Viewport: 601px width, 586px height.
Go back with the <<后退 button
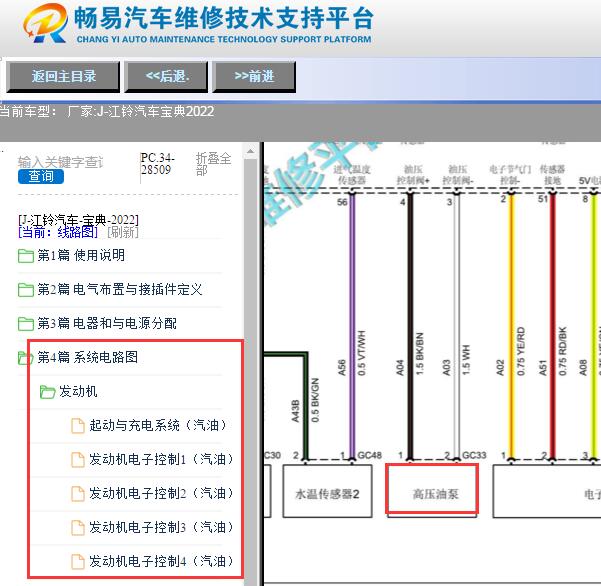point(166,77)
